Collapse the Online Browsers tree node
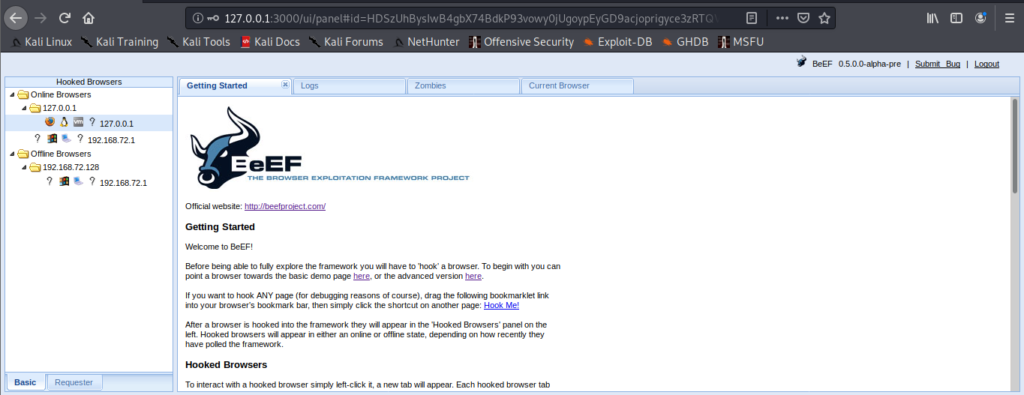This screenshot has width=1024, height=395. pyautogui.click(x=12, y=95)
